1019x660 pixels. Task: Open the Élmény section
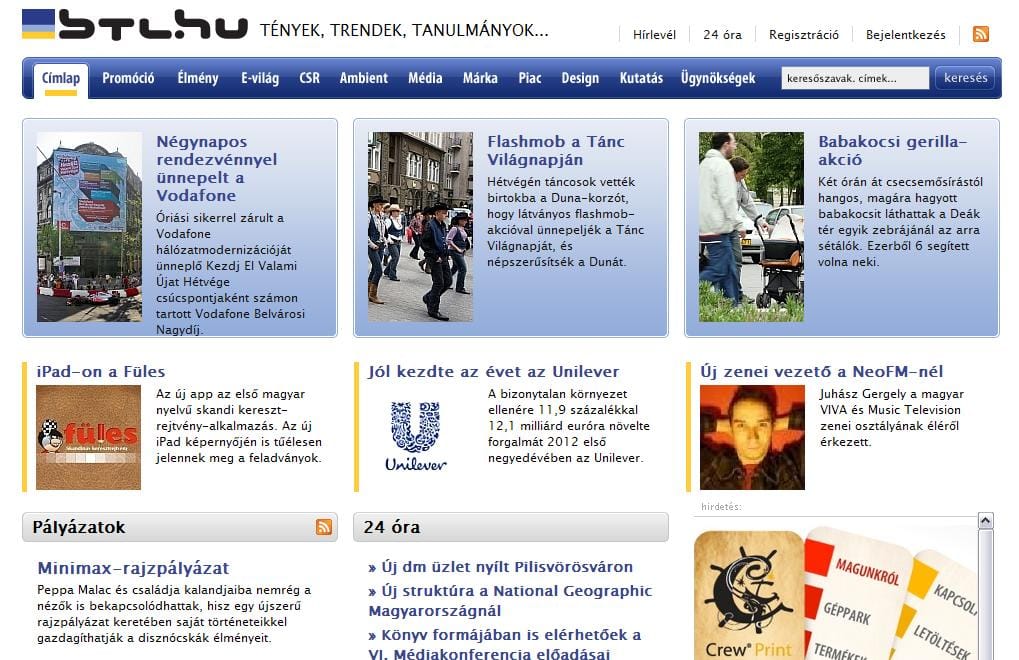click(x=198, y=78)
